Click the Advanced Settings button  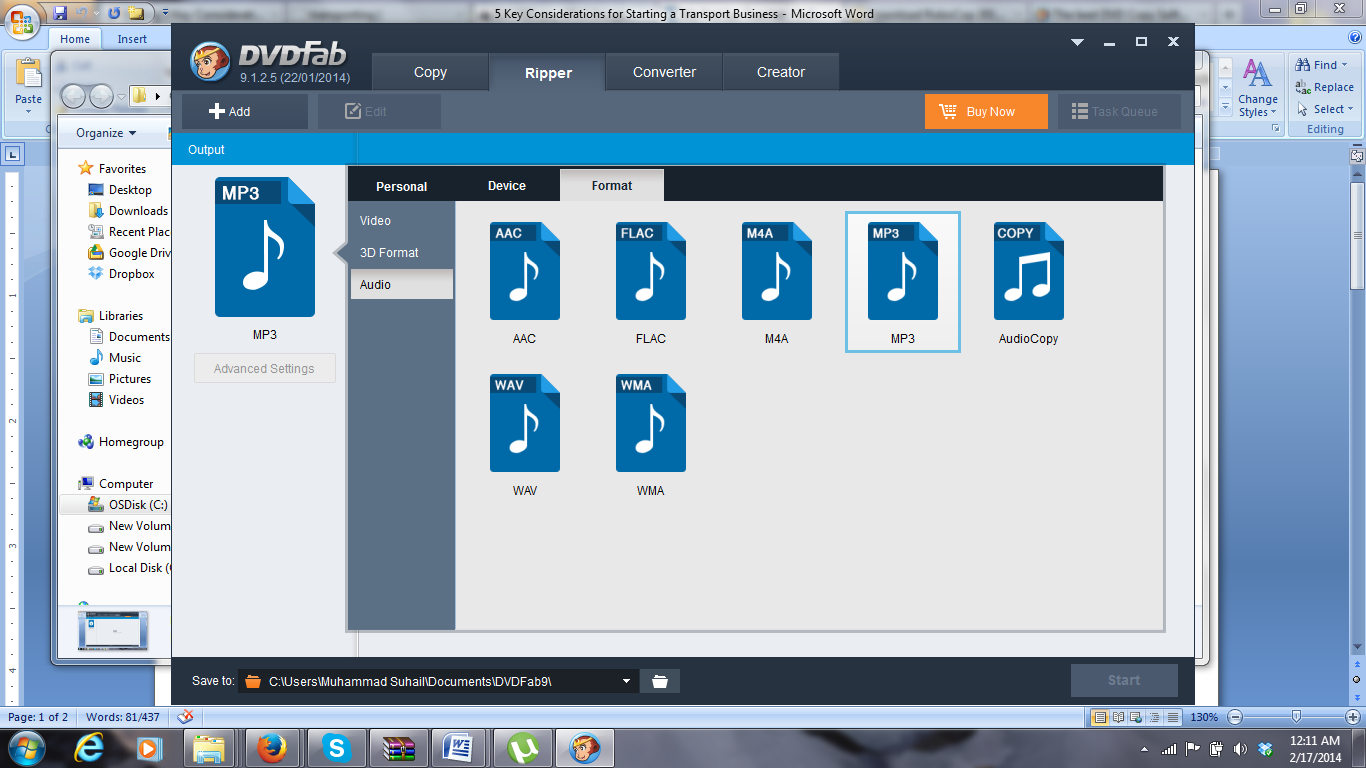(264, 368)
